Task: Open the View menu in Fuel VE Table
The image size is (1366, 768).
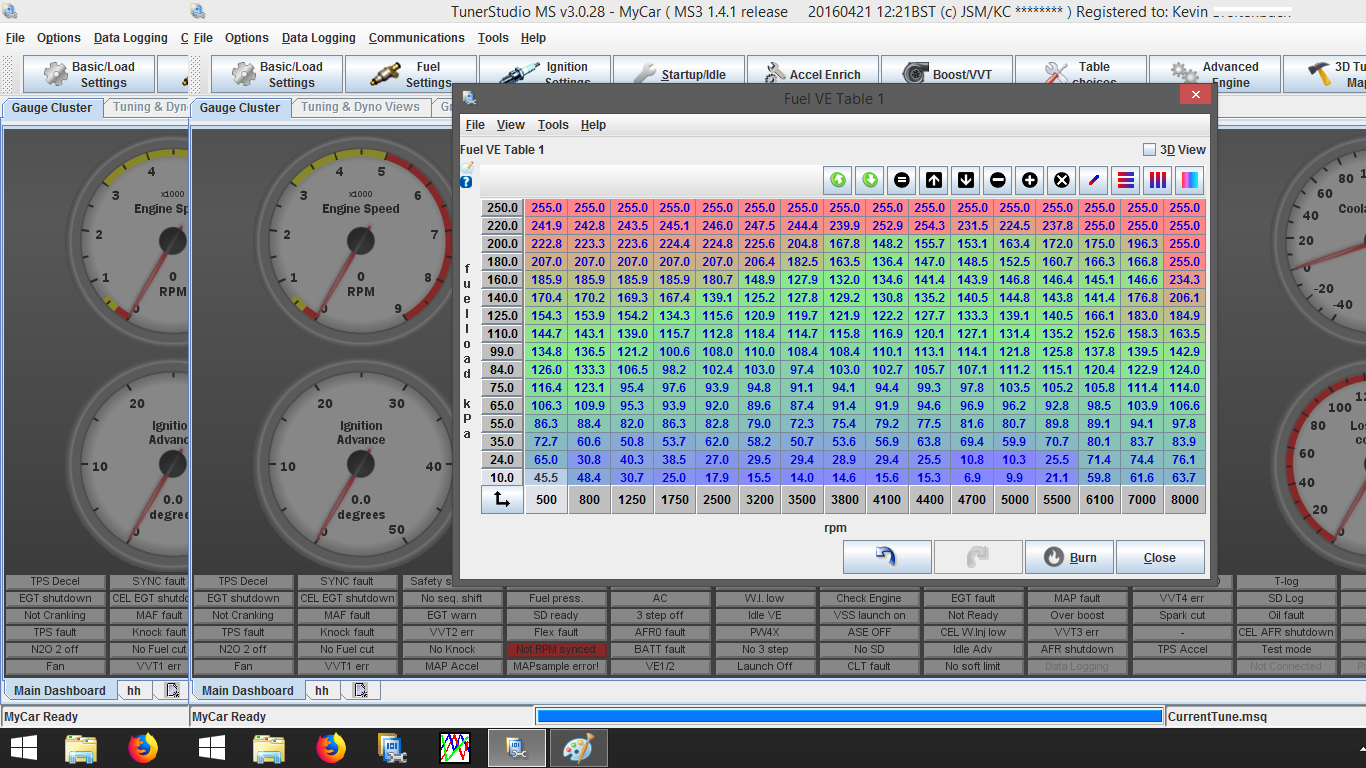Action: tap(510, 124)
